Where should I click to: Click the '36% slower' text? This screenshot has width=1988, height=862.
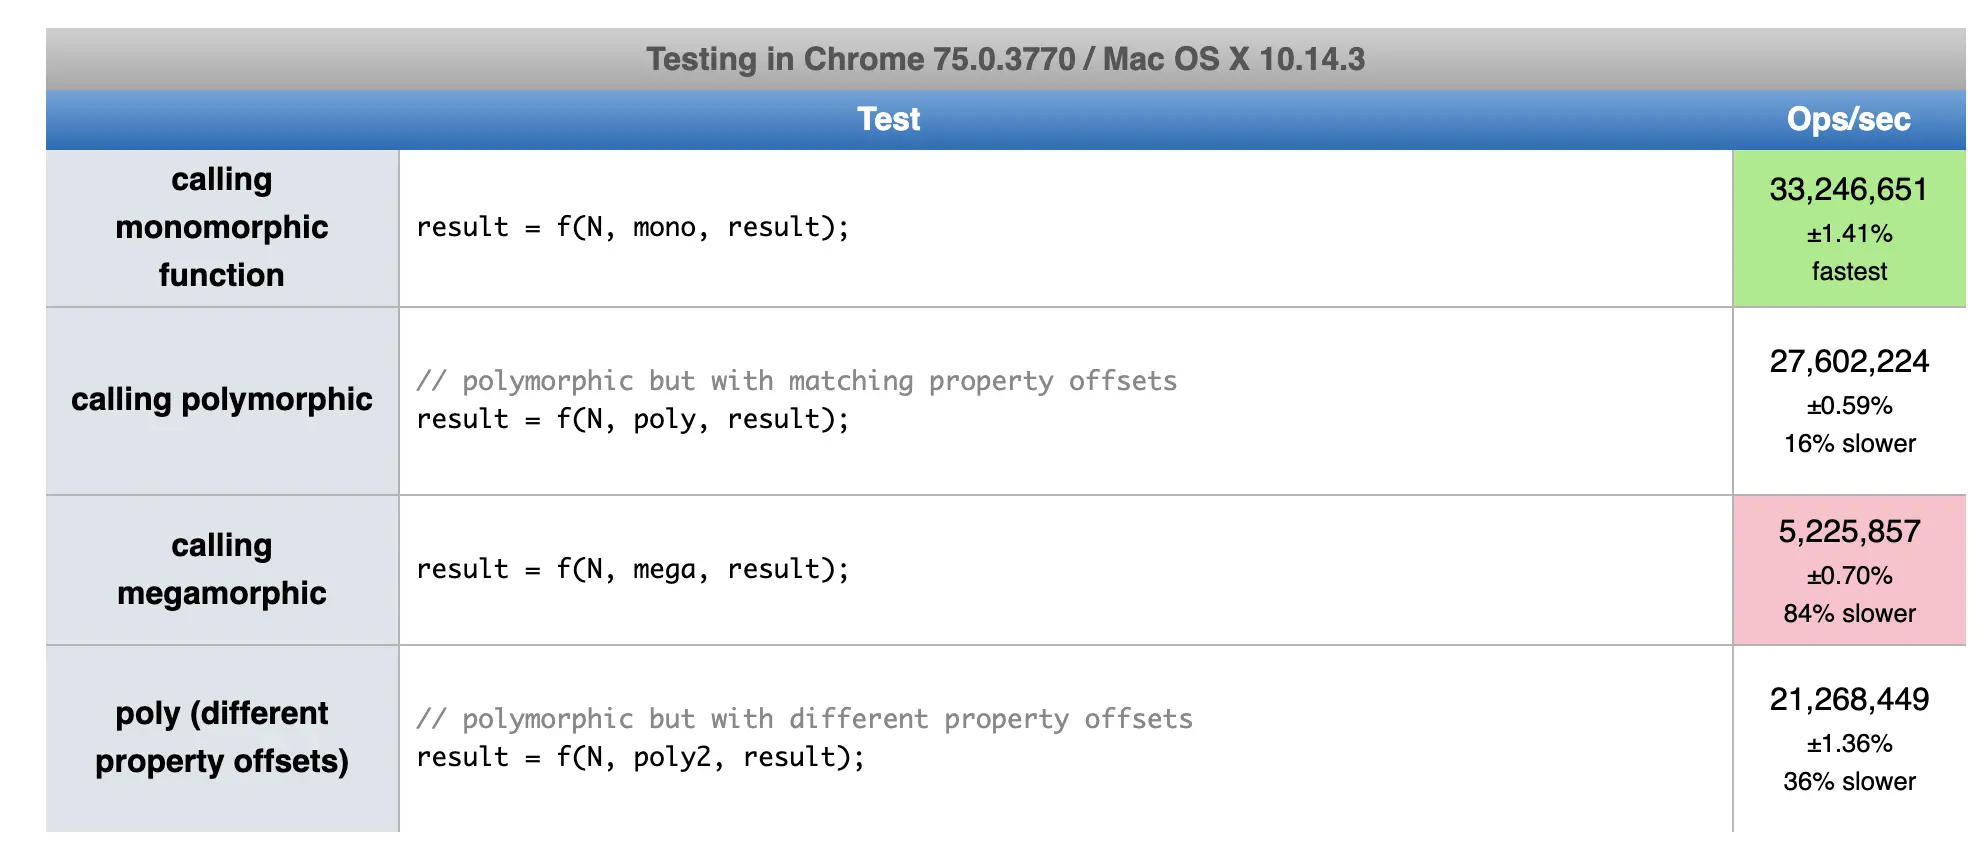(x=1850, y=782)
